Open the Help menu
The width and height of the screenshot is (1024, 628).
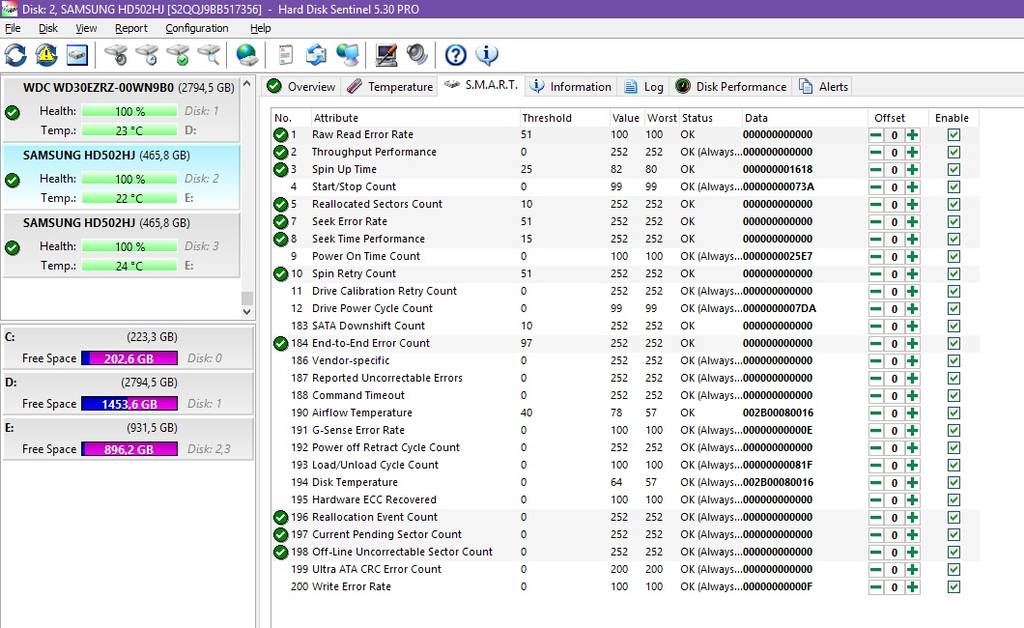click(260, 28)
